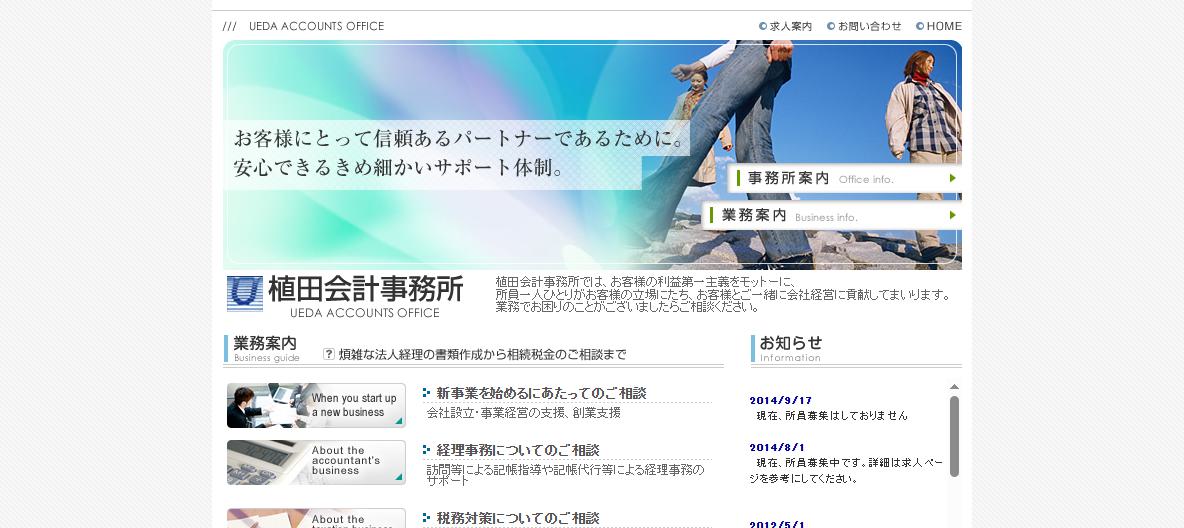This screenshot has width=1184, height=528.
Task: Open the 'When you start up a new business' thumbnail
Action: (x=316, y=406)
